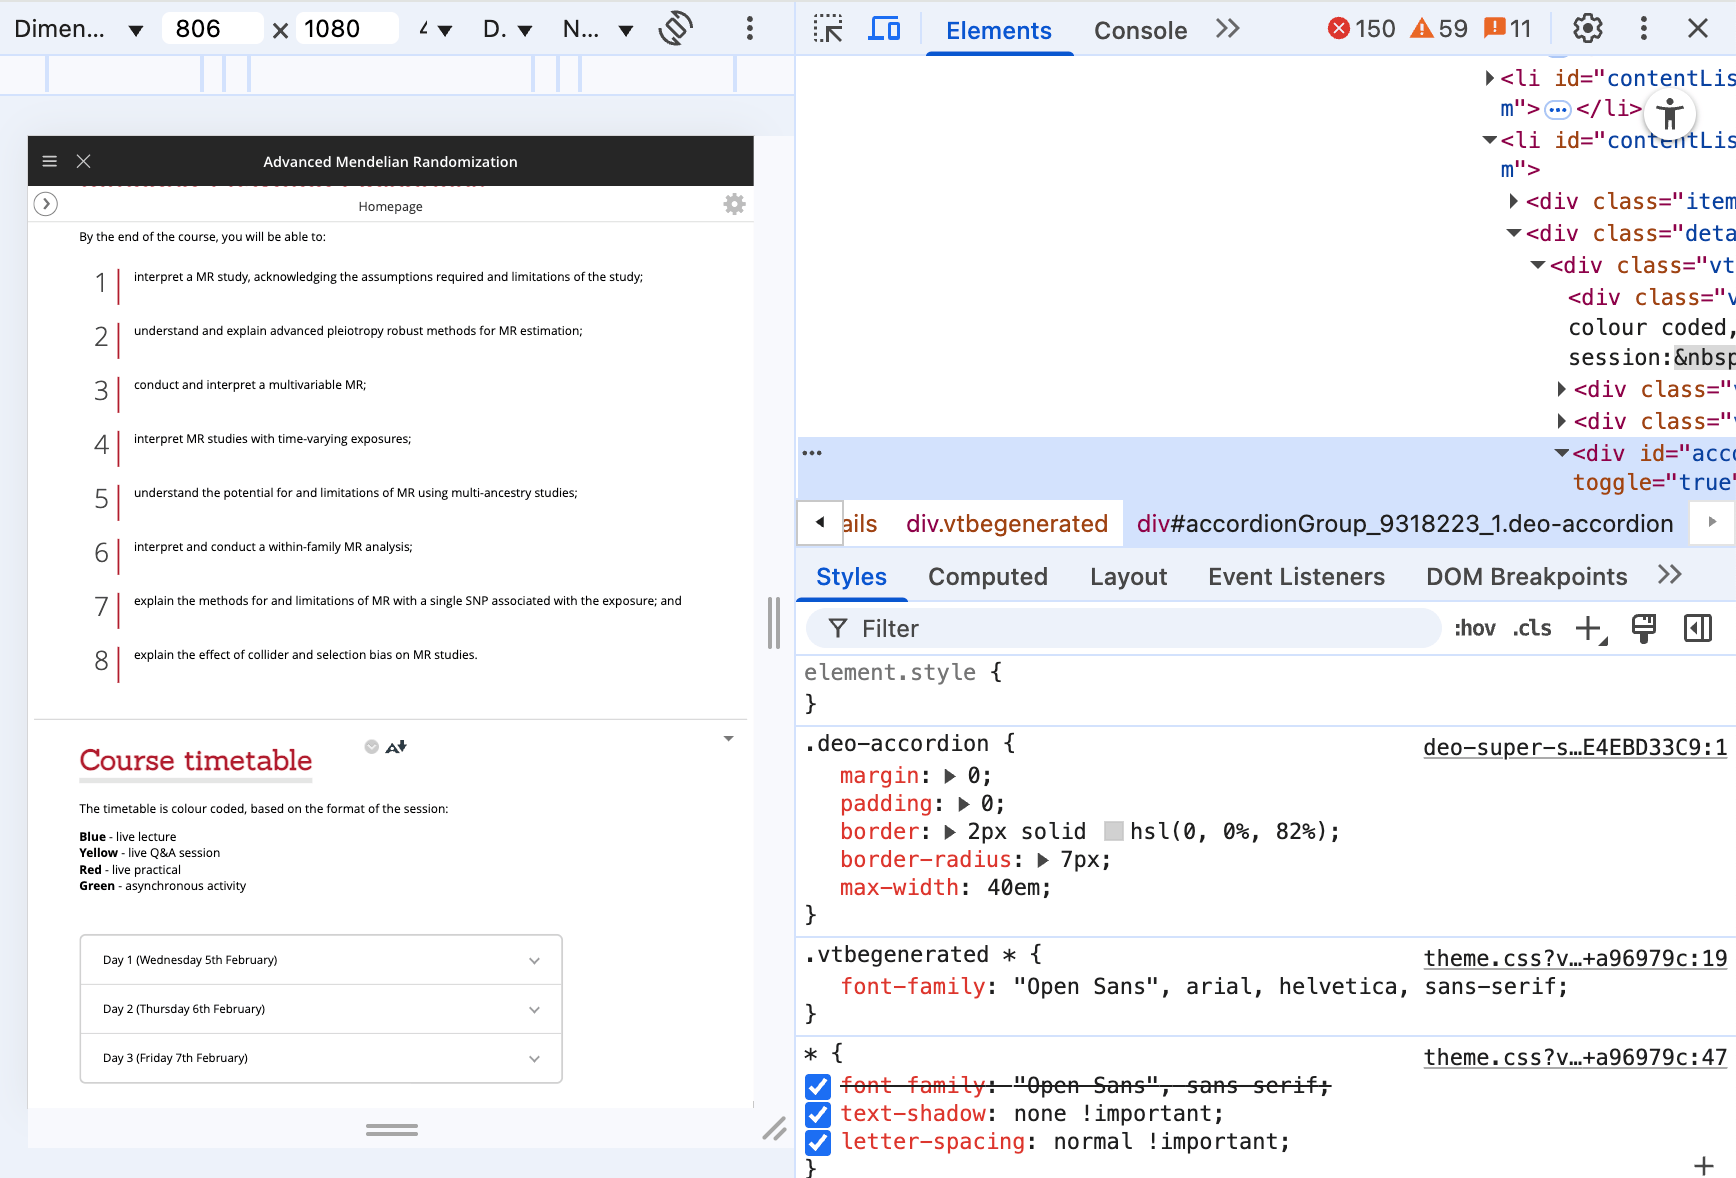This screenshot has height=1178, width=1736.
Task: Expand the padding shorthand triangle
Action: pos(964,804)
